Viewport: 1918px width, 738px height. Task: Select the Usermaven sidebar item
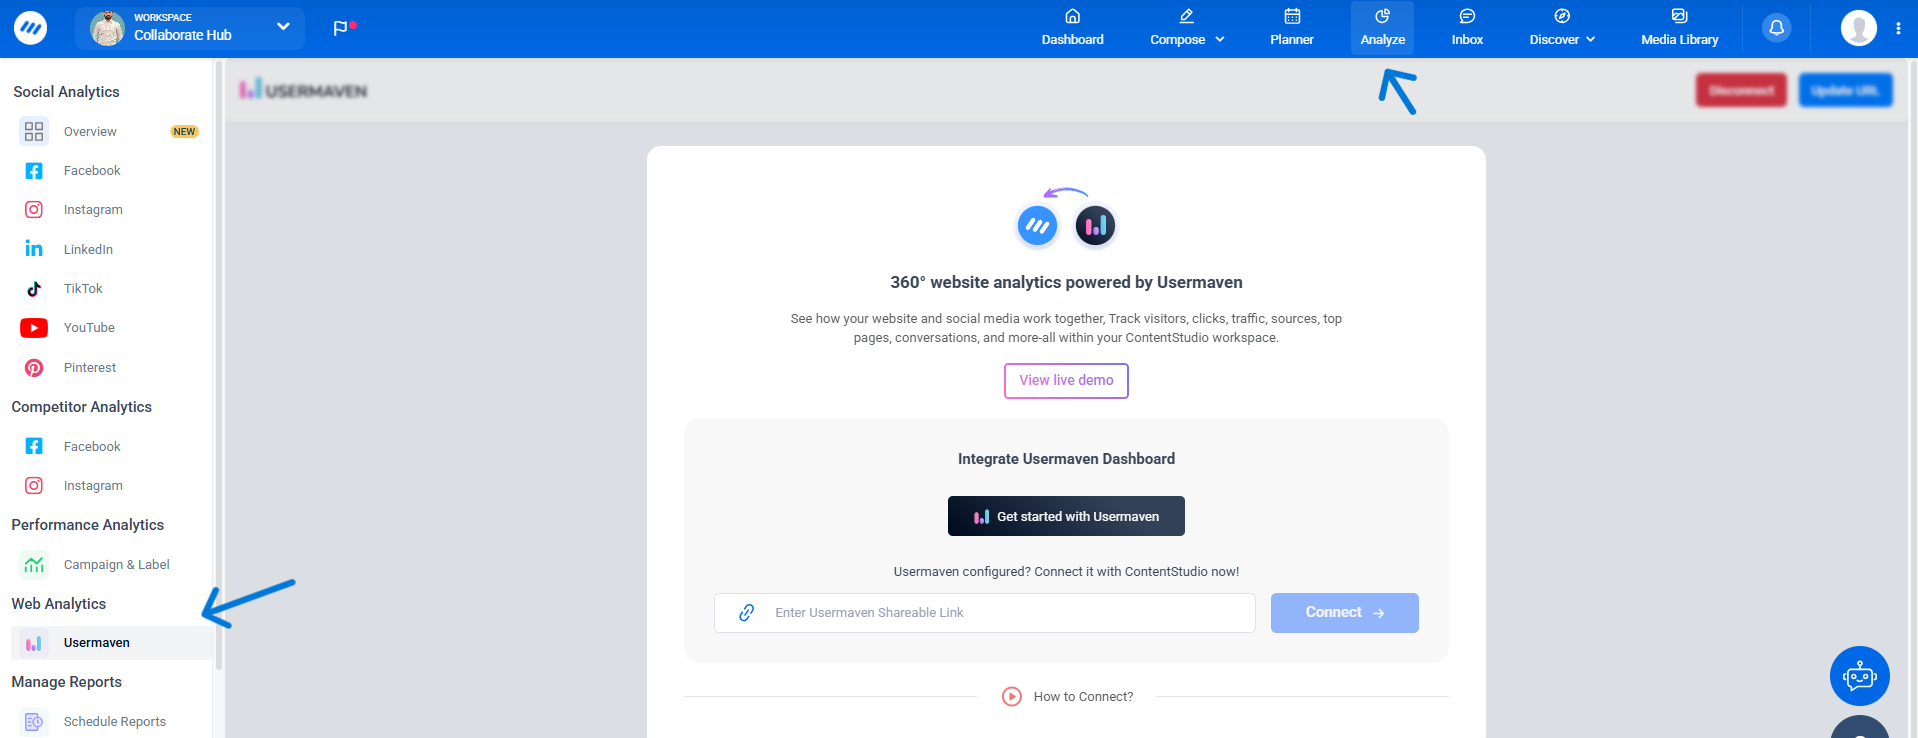pos(111,643)
